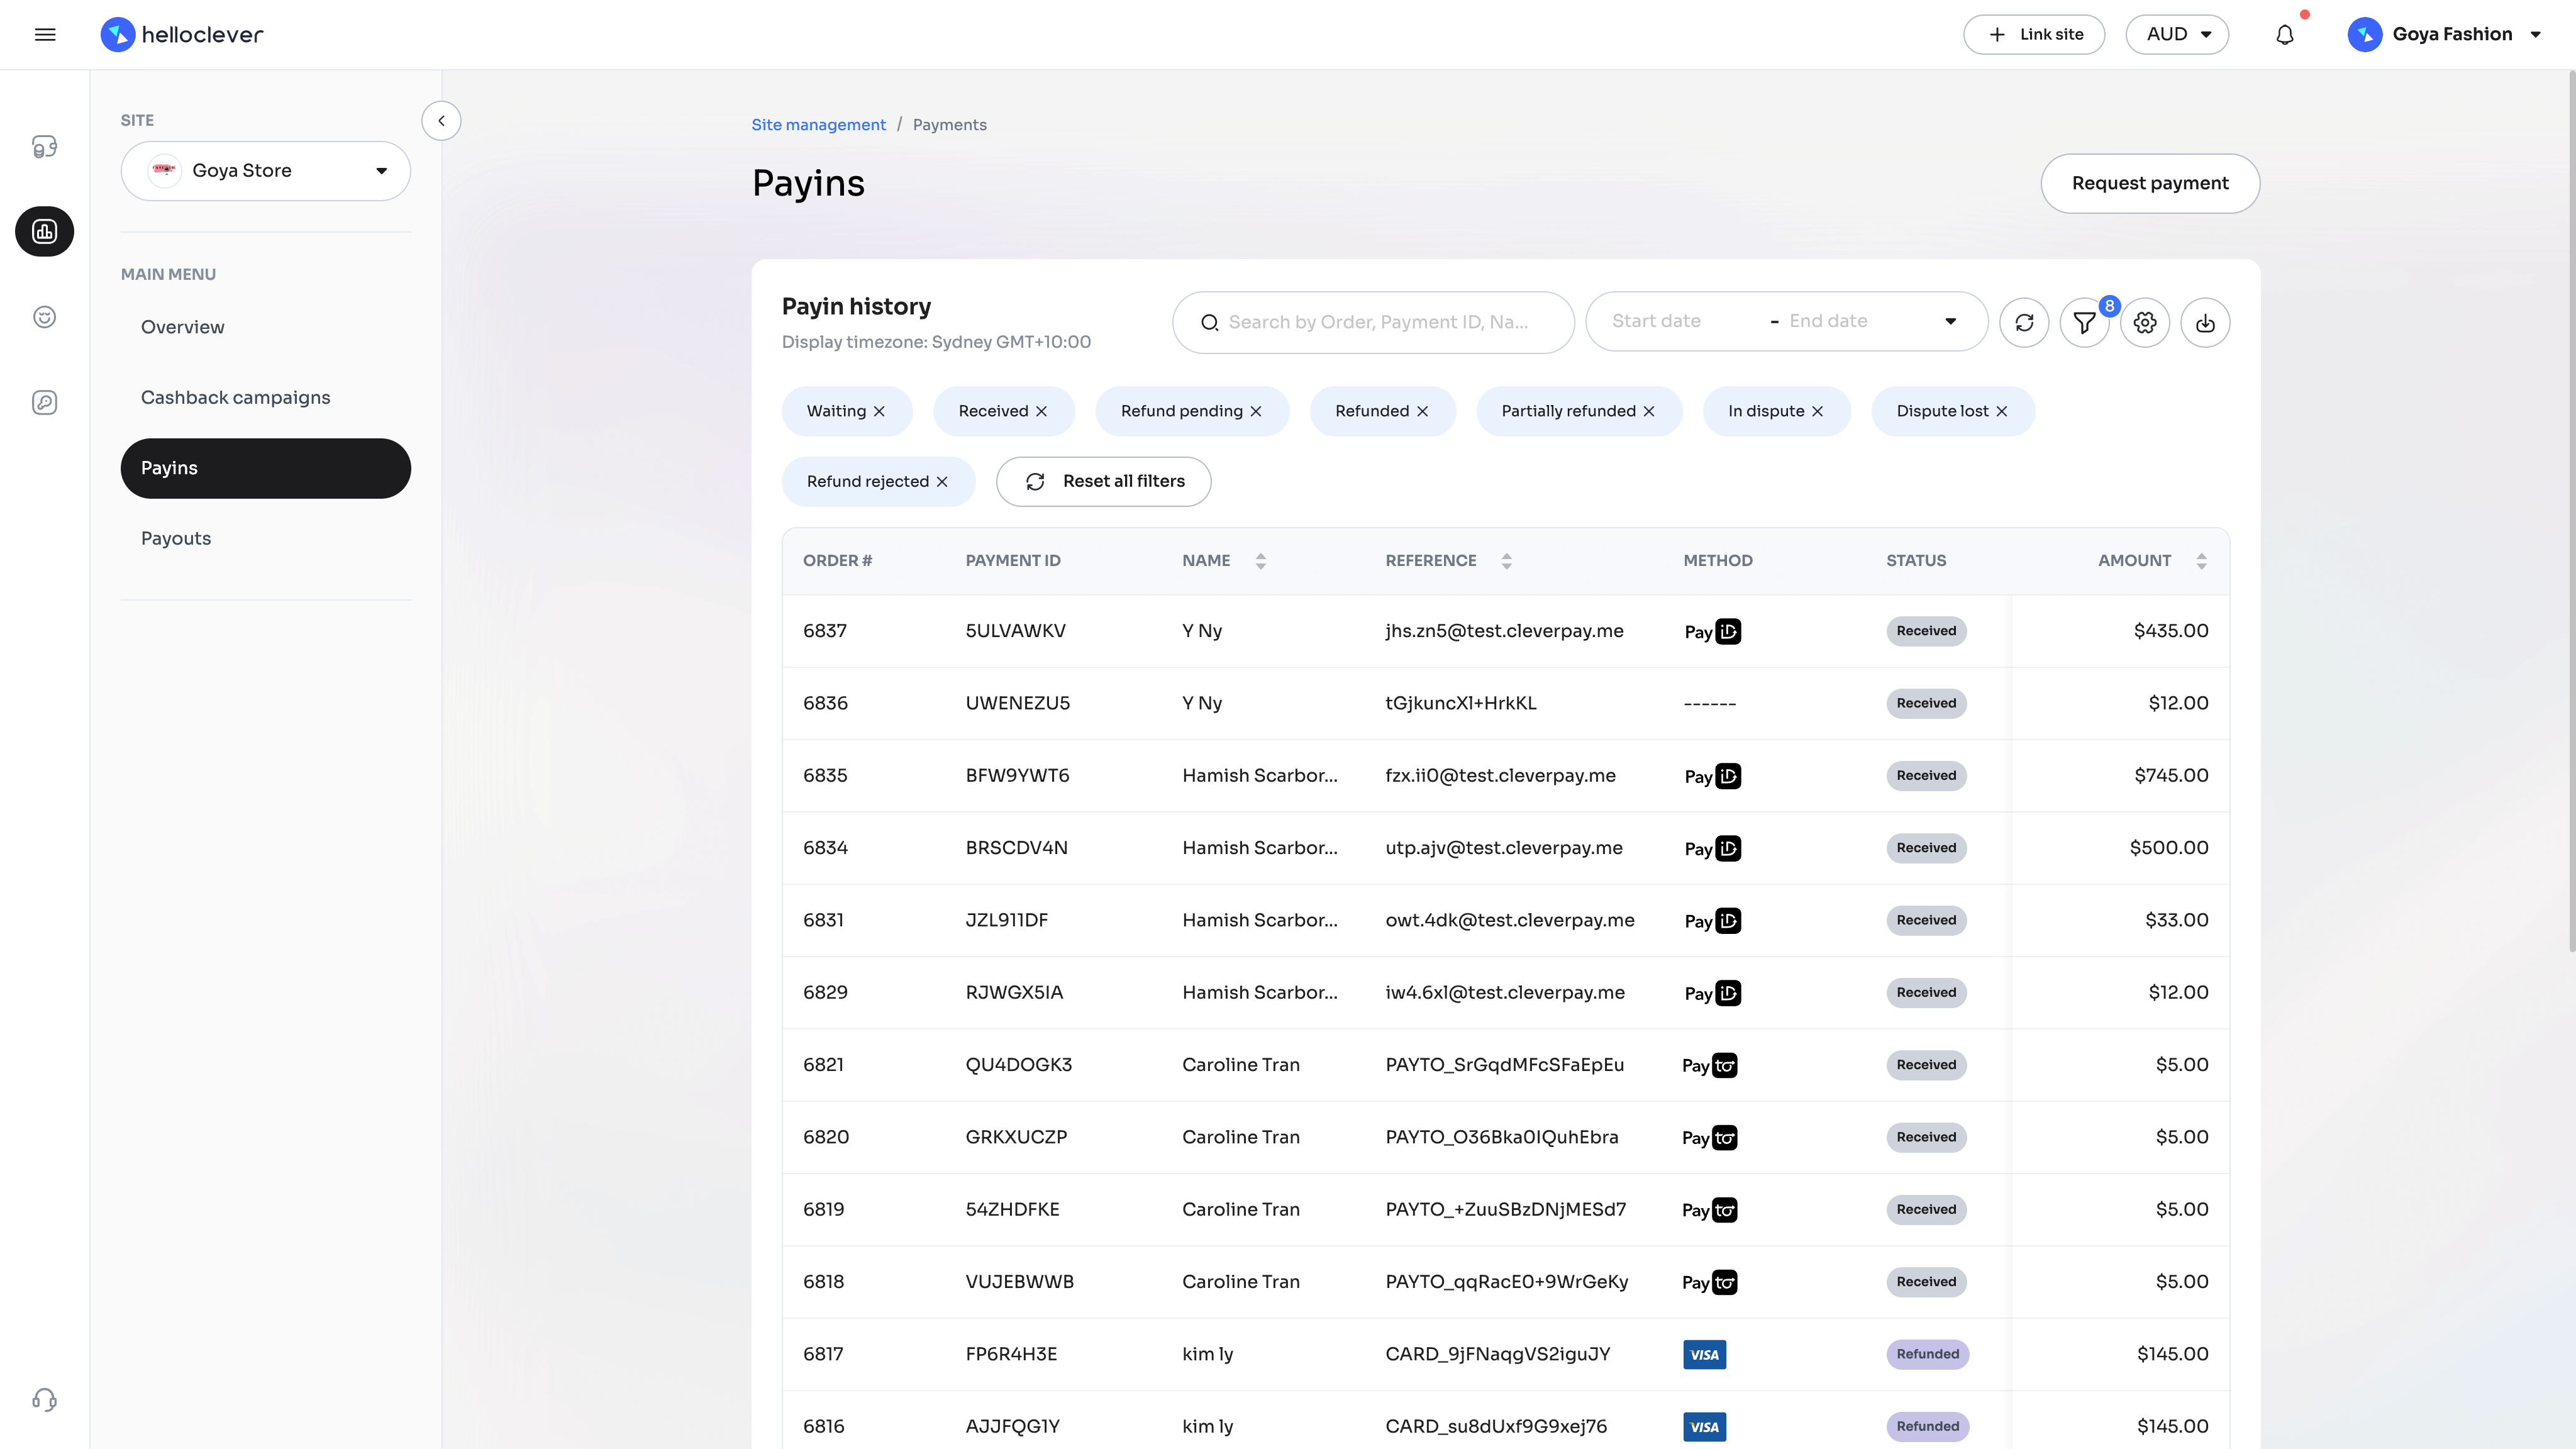
Task: Click reference tGjkuncXI+HrkKL
Action: coord(1460,704)
